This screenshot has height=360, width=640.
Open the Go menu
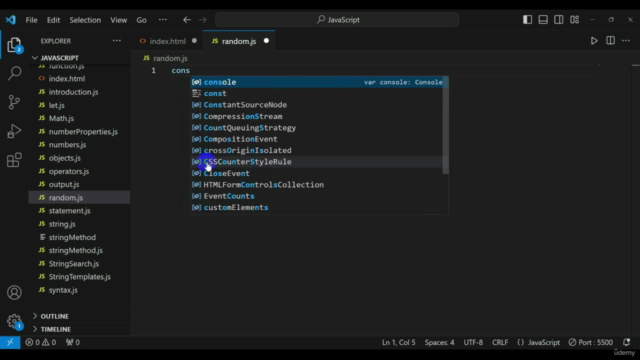coord(141,20)
